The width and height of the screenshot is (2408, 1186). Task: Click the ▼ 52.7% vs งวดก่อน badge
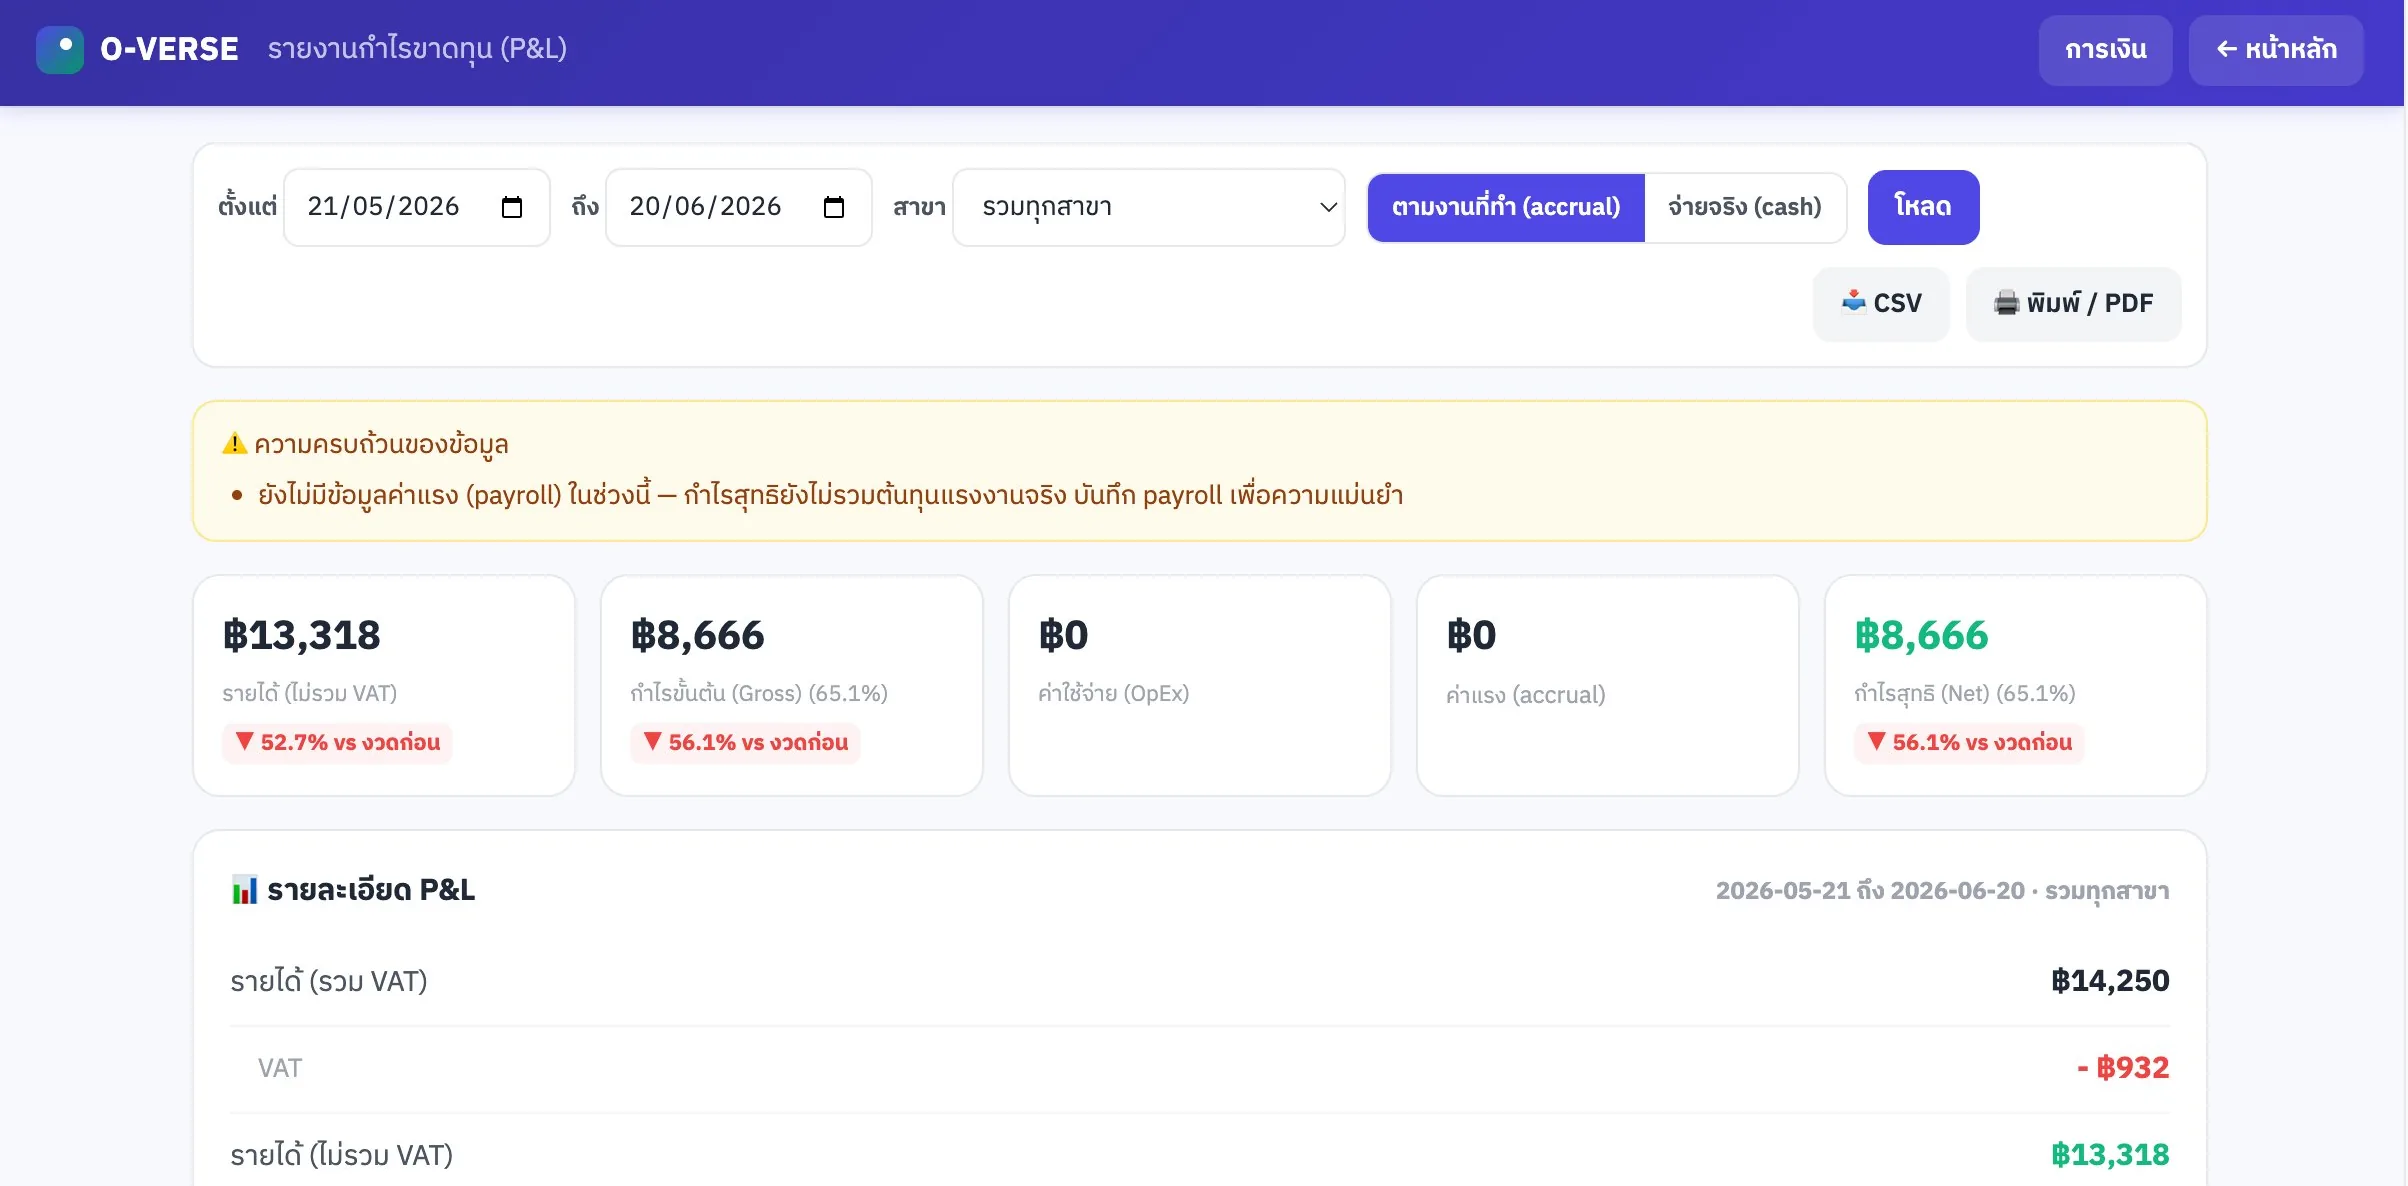pos(338,742)
